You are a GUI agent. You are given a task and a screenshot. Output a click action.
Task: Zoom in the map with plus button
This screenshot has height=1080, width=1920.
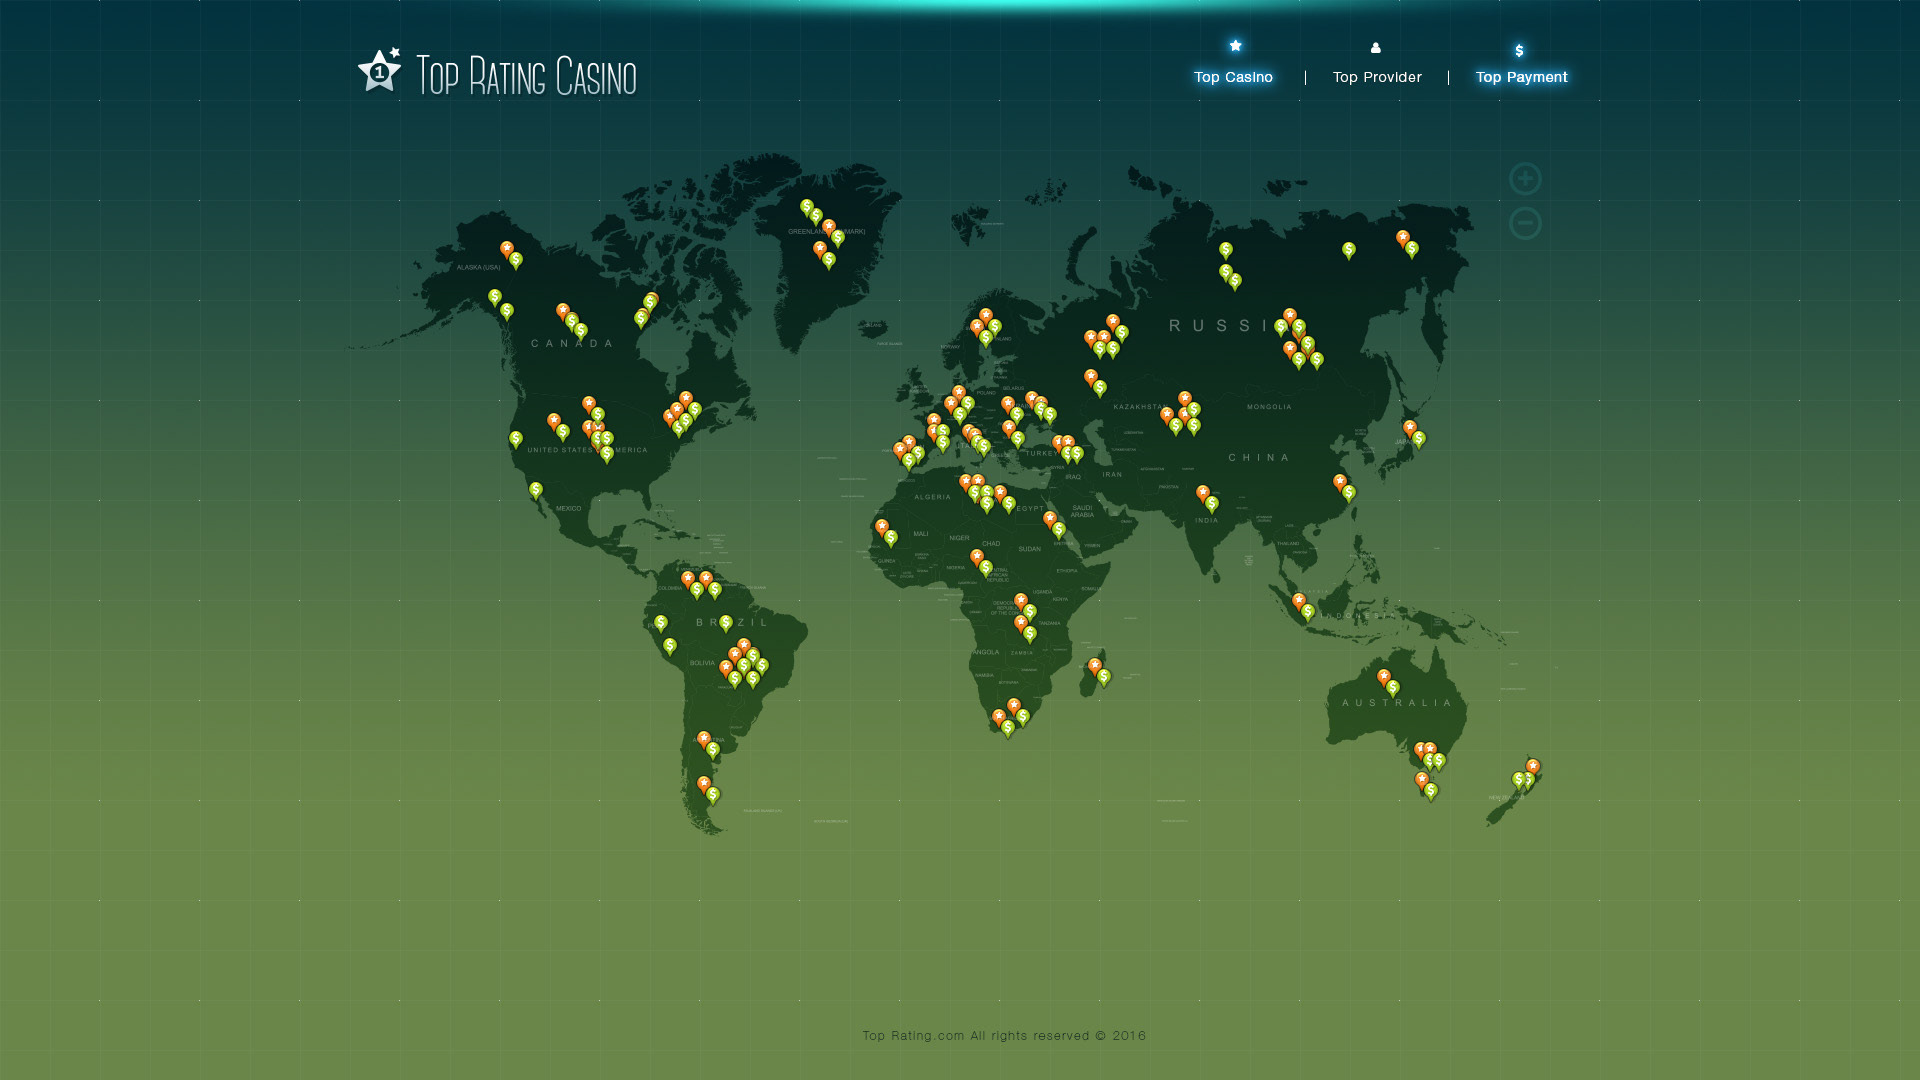(1525, 179)
